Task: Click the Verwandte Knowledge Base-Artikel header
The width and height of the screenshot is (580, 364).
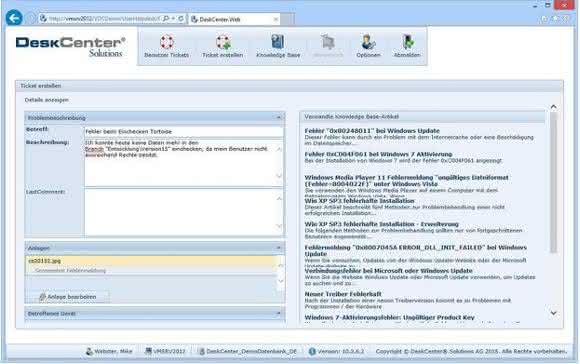Action: (x=422, y=117)
